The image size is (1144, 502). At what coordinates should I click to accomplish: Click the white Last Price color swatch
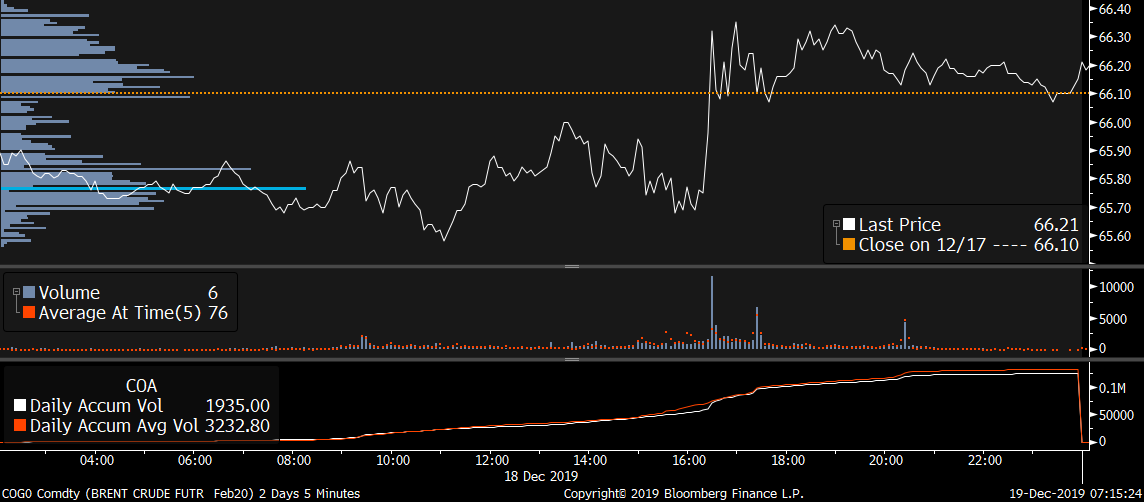(x=849, y=225)
